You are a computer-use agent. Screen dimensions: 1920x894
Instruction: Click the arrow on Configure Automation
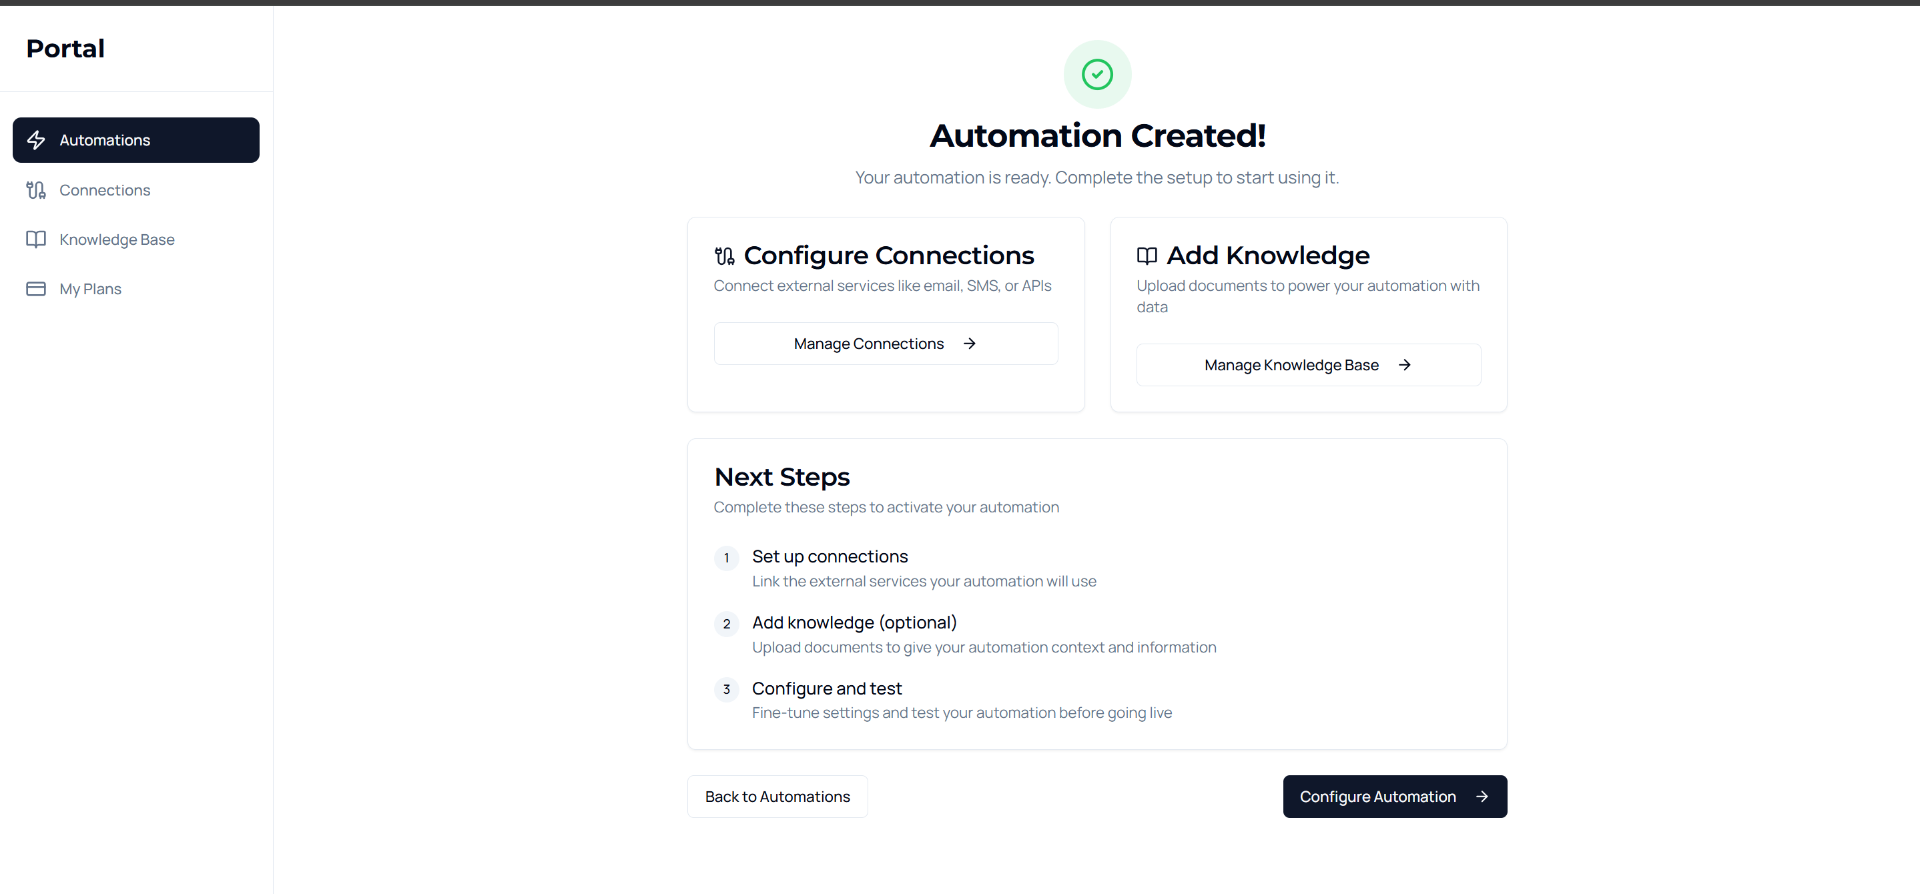1482,797
